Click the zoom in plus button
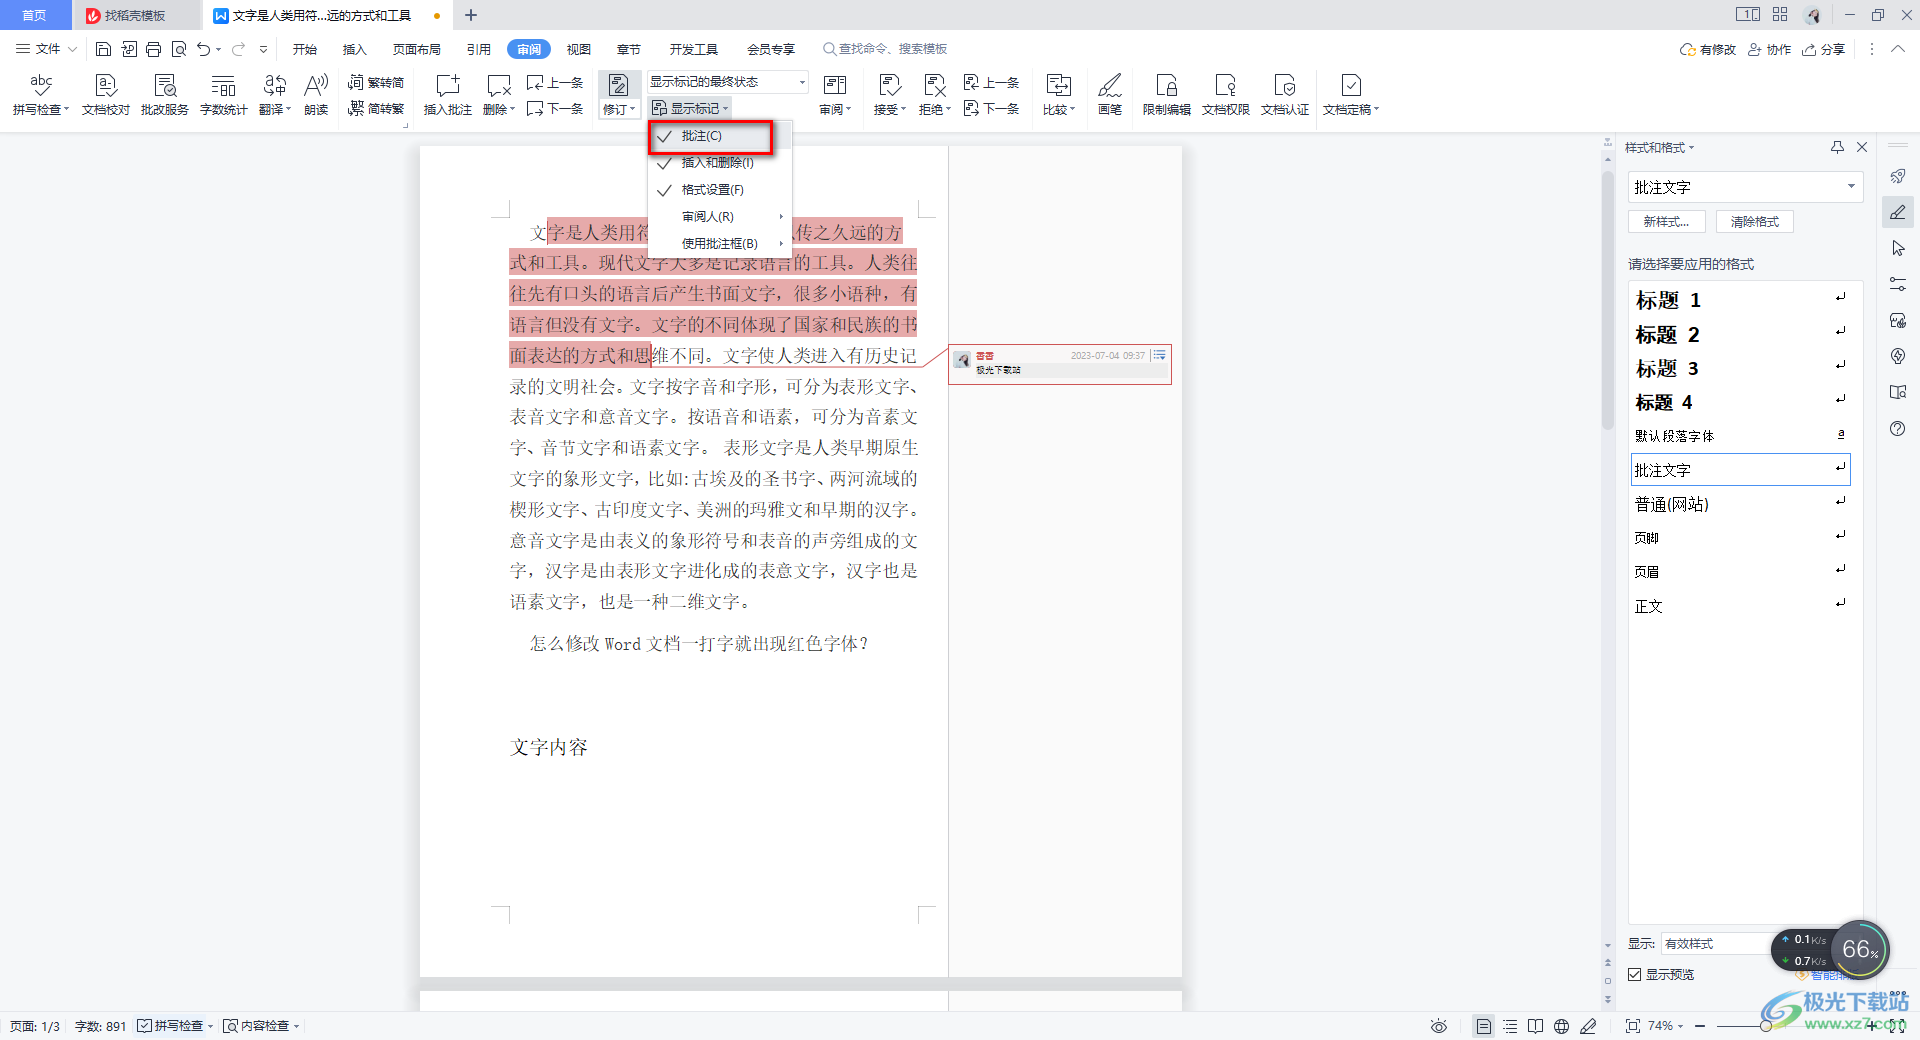Screen dimensions: 1920x1040 coord(1871,1026)
